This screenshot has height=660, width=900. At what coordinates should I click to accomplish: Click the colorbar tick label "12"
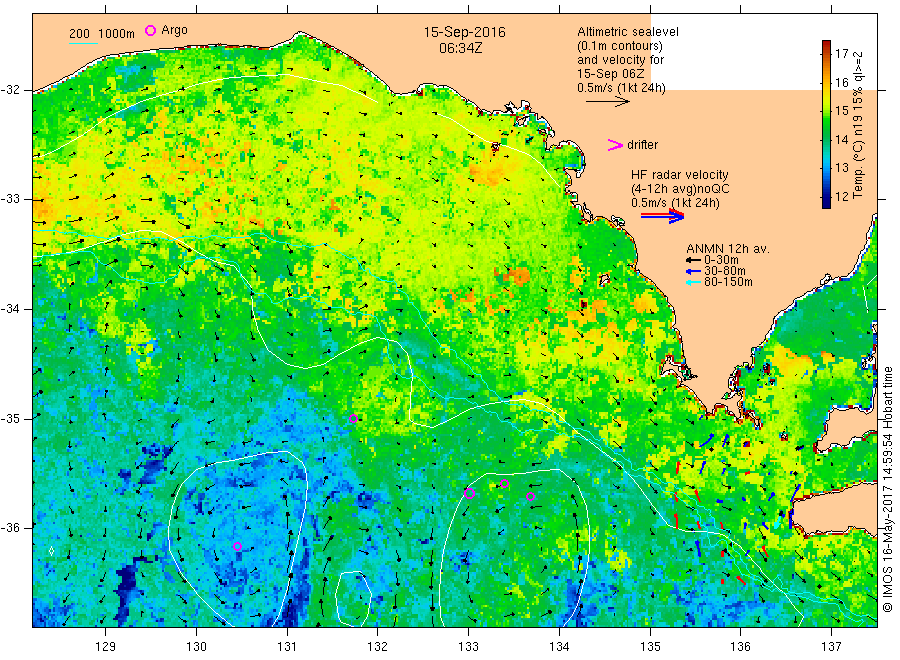pyautogui.click(x=841, y=196)
